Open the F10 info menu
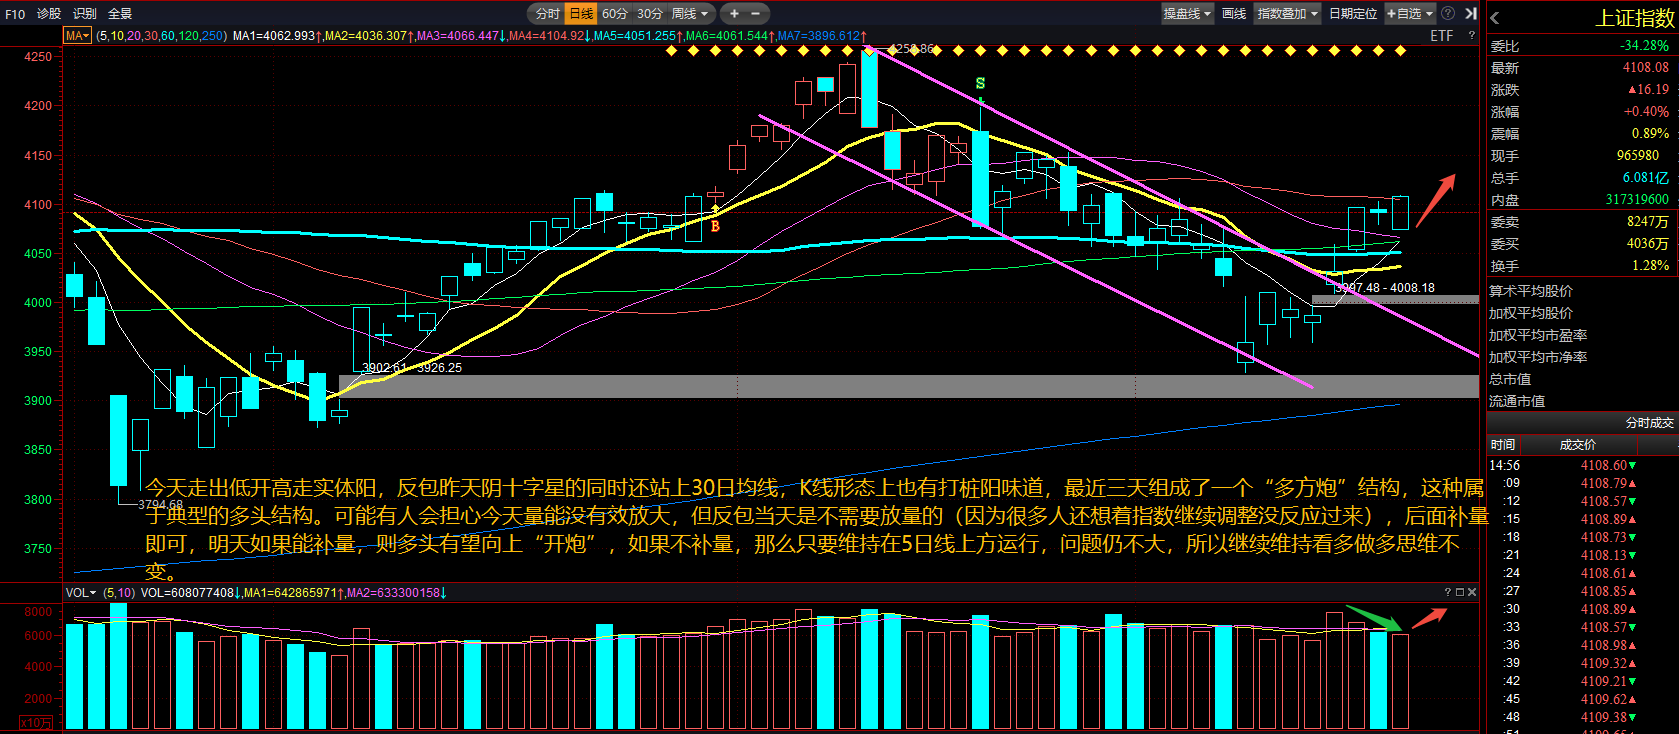 tap(15, 13)
